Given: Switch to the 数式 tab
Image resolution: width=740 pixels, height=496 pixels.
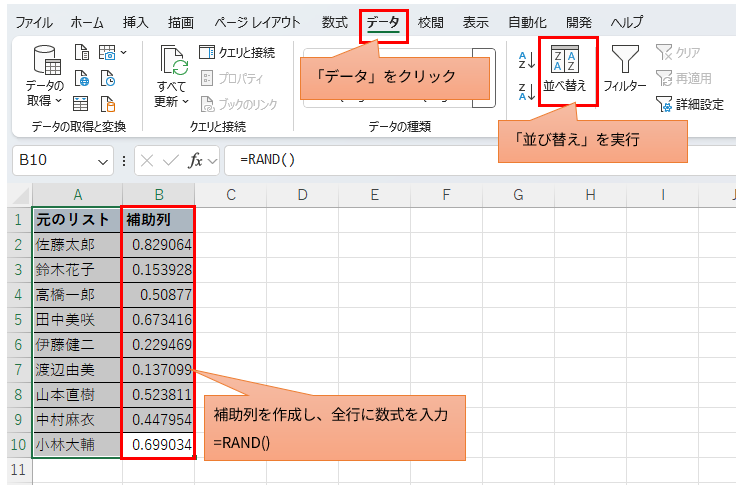Looking at the screenshot, I should point(335,22).
